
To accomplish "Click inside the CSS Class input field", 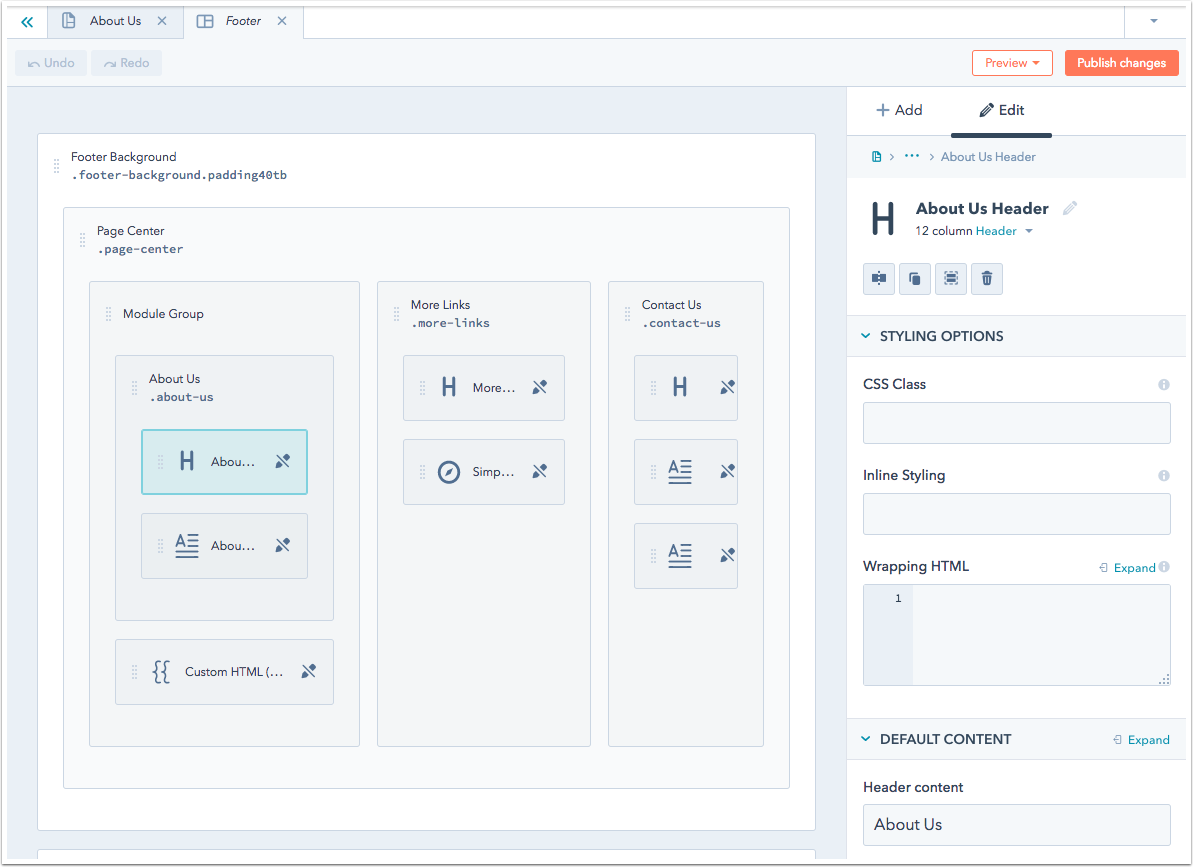I will tap(1016, 422).
